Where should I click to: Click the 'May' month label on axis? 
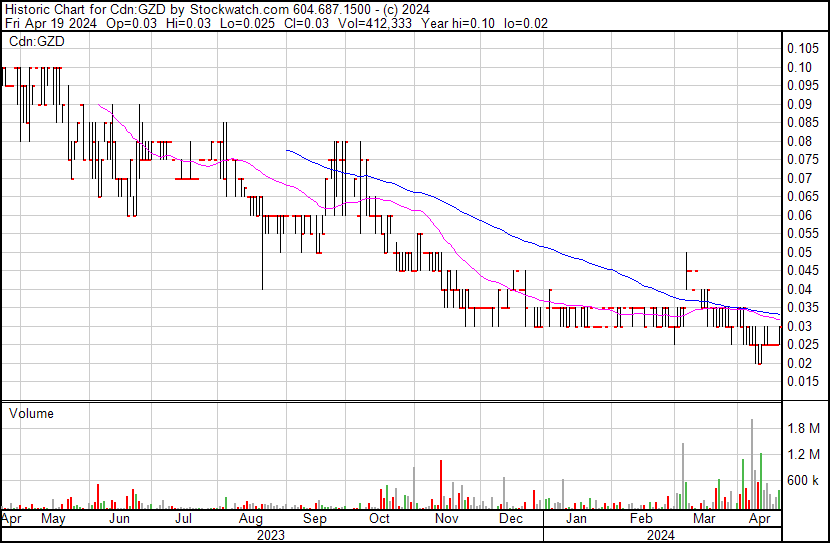pyautogui.click(x=53, y=518)
